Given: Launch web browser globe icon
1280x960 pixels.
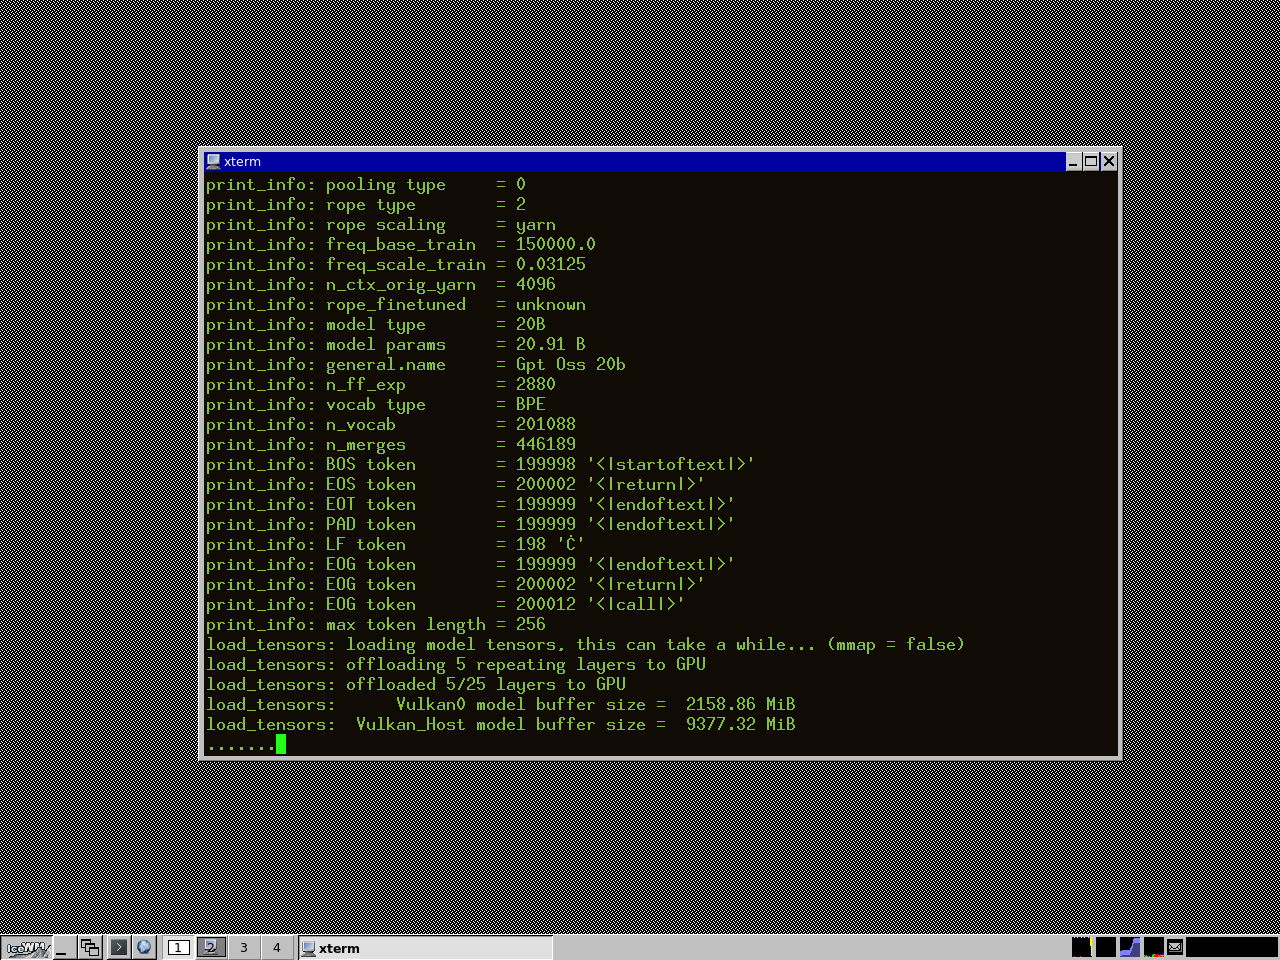Looking at the screenshot, I should click(x=144, y=947).
